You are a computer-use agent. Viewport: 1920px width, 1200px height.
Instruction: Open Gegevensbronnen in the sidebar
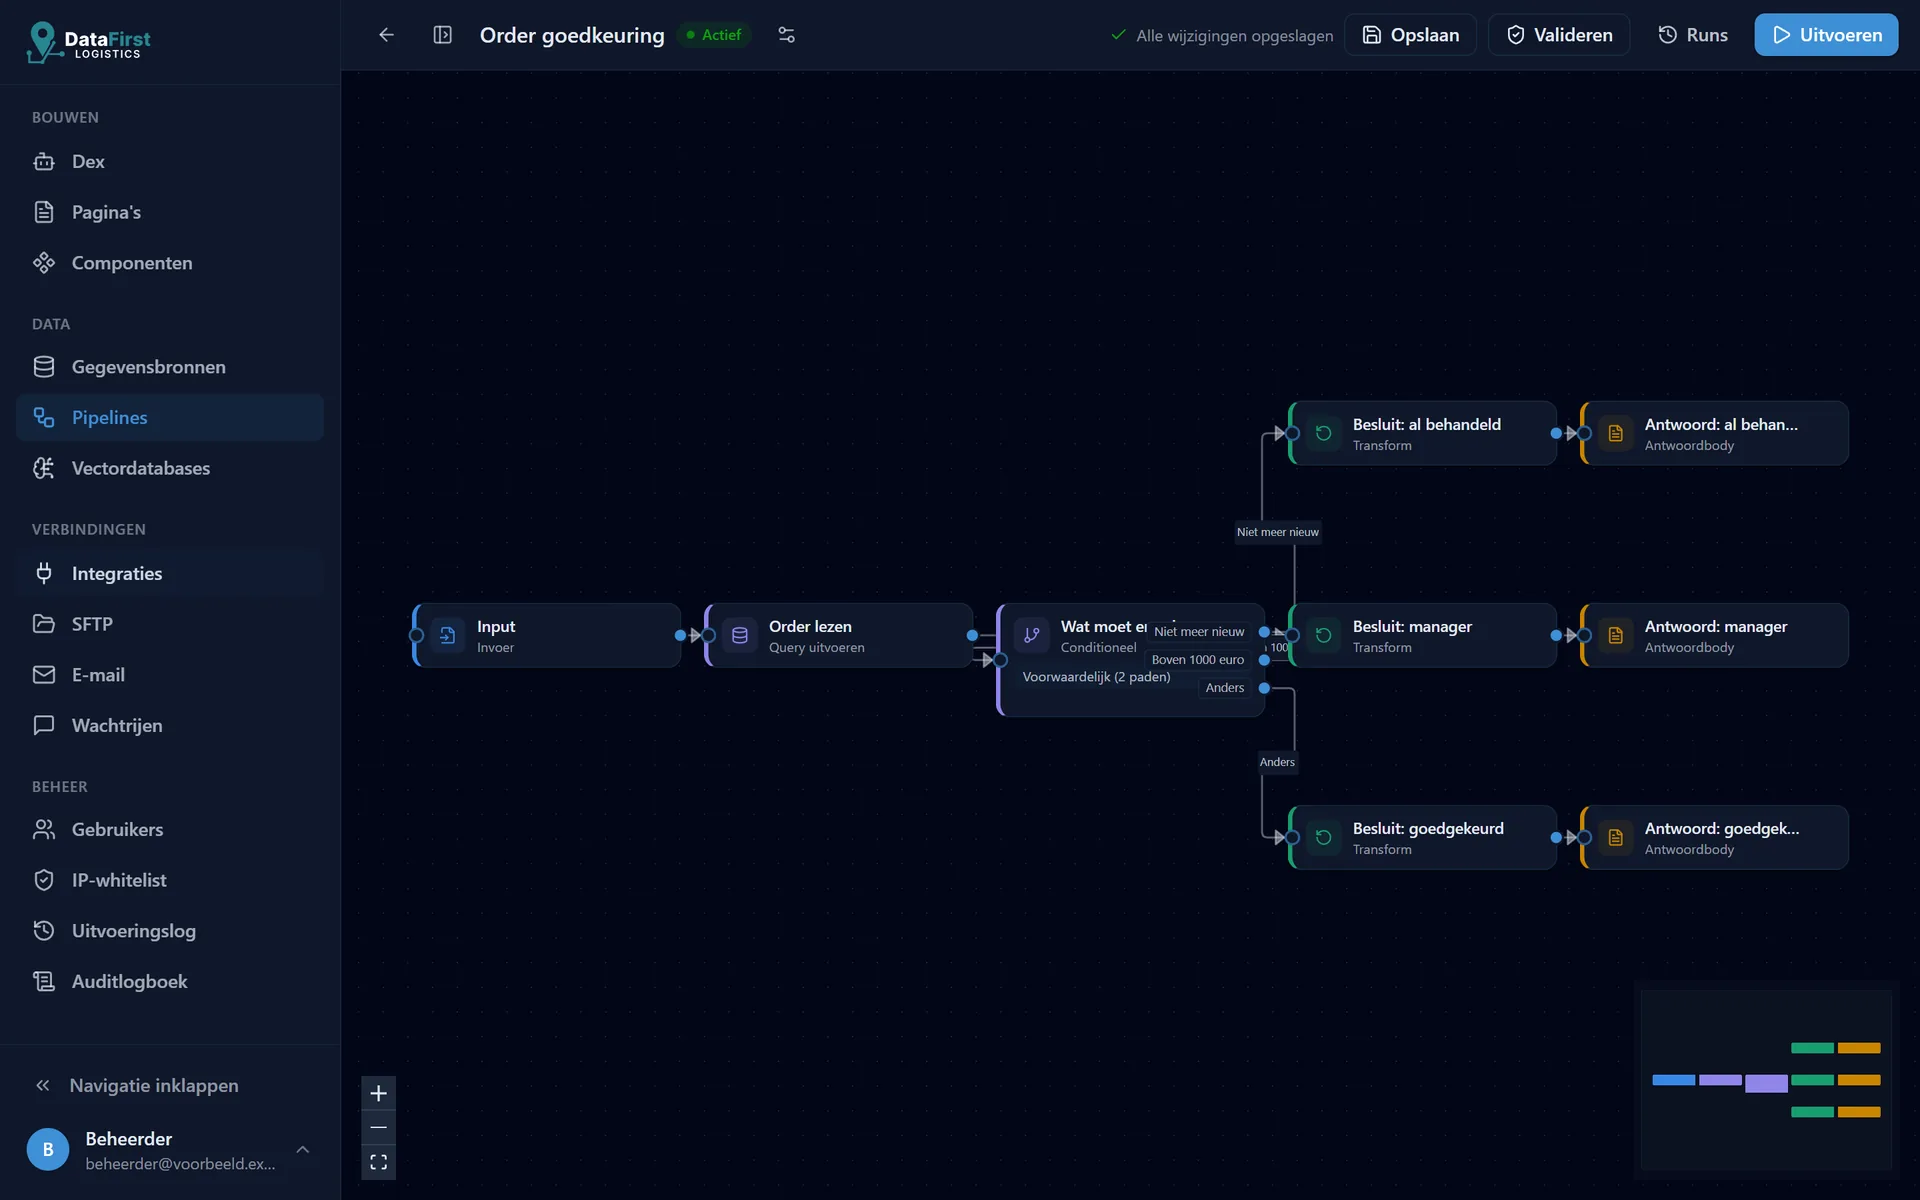pyautogui.click(x=170, y=367)
